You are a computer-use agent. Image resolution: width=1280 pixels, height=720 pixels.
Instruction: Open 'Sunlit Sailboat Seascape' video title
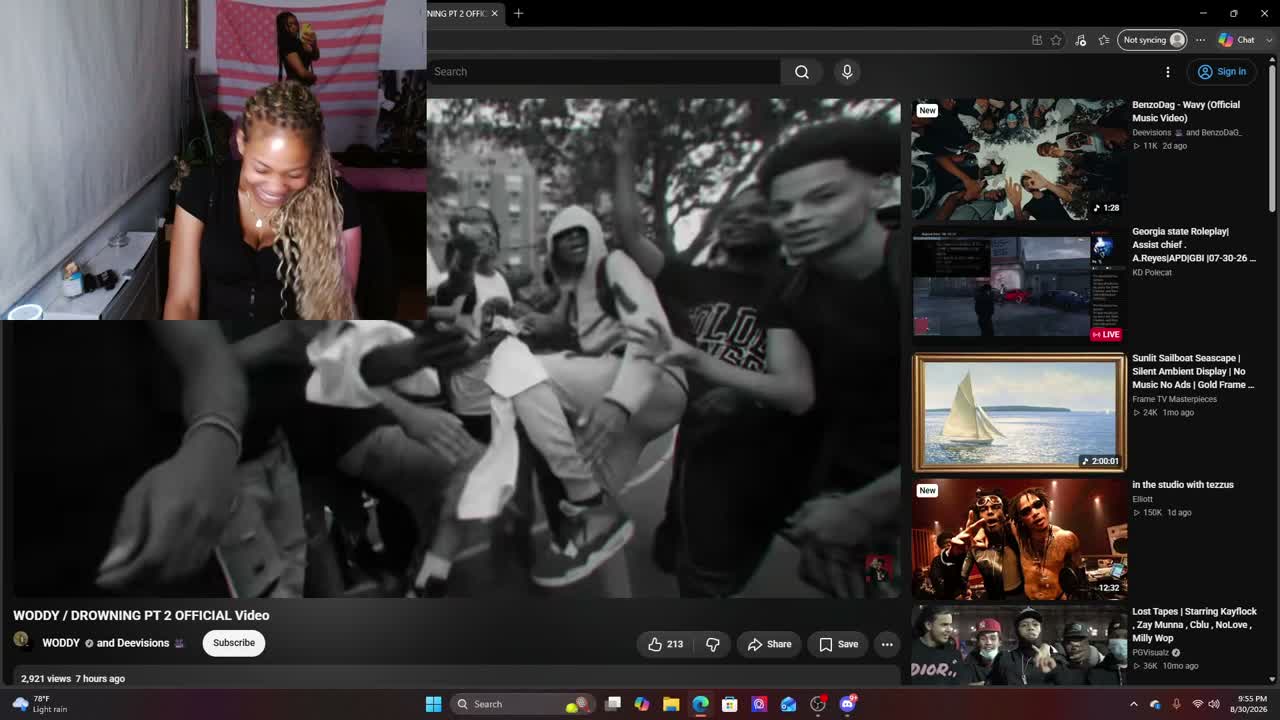click(x=1193, y=371)
